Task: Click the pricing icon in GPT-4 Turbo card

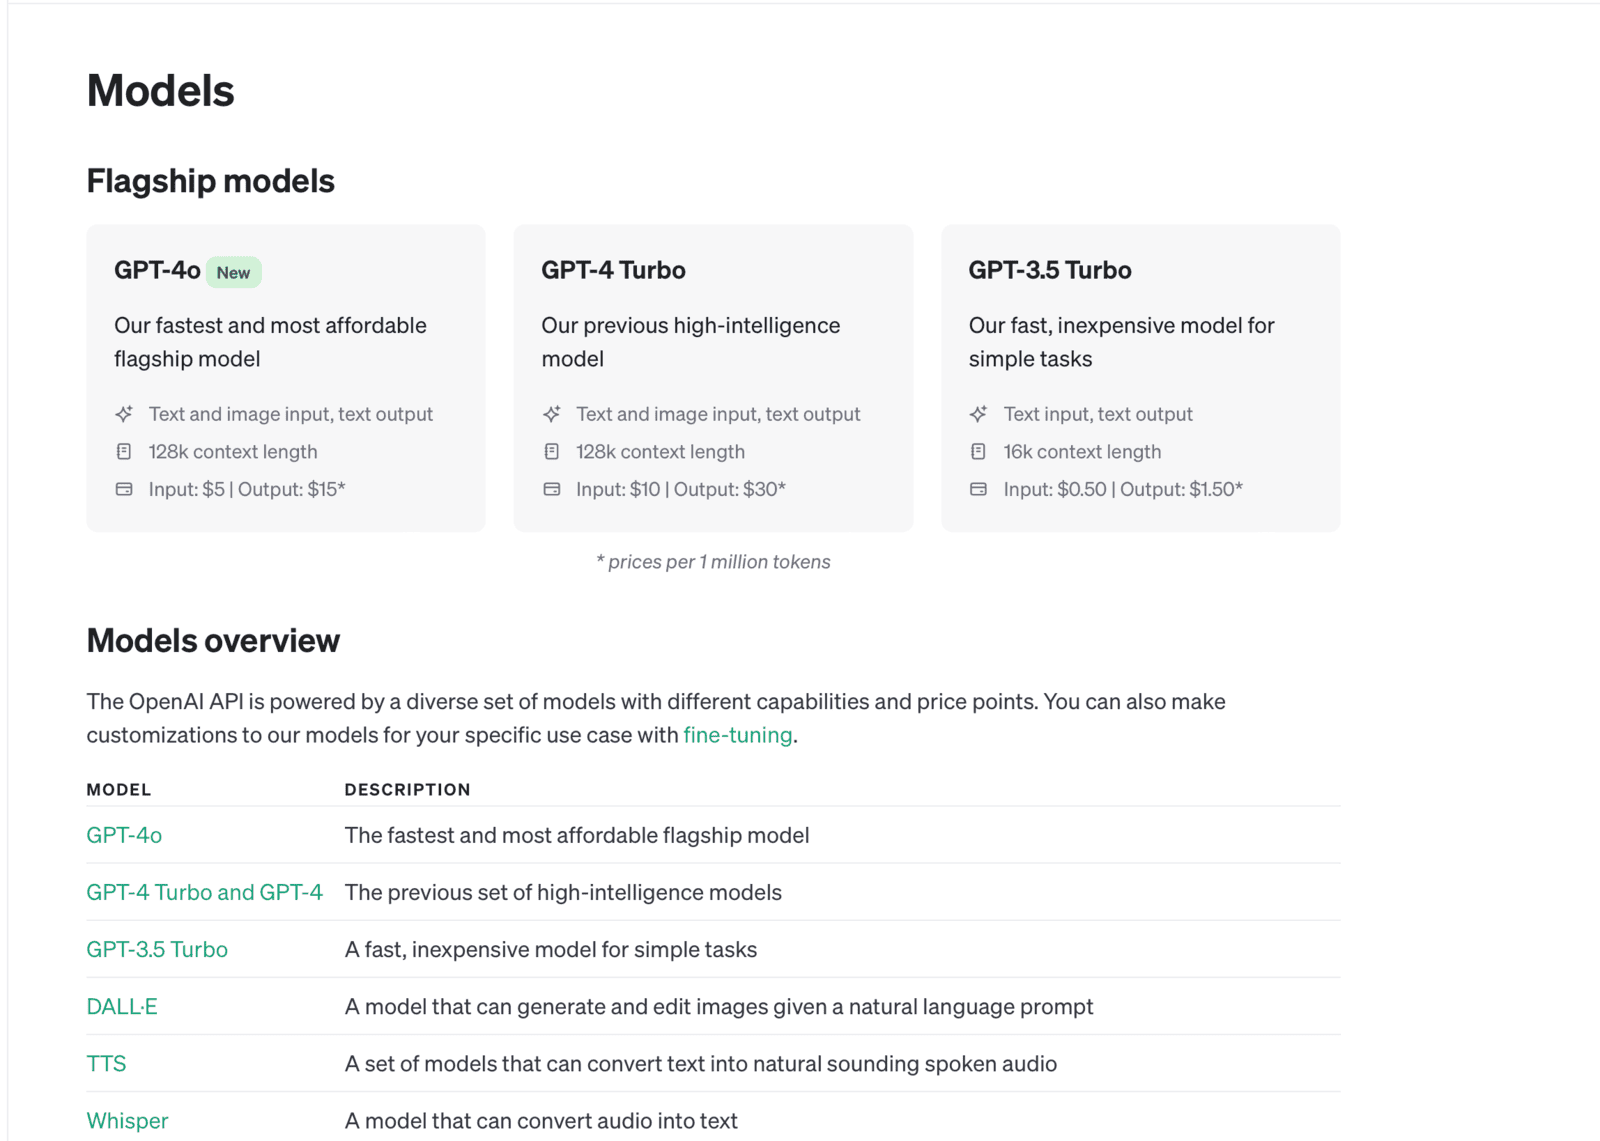Action: pyautogui.click(x=551, y=489)
